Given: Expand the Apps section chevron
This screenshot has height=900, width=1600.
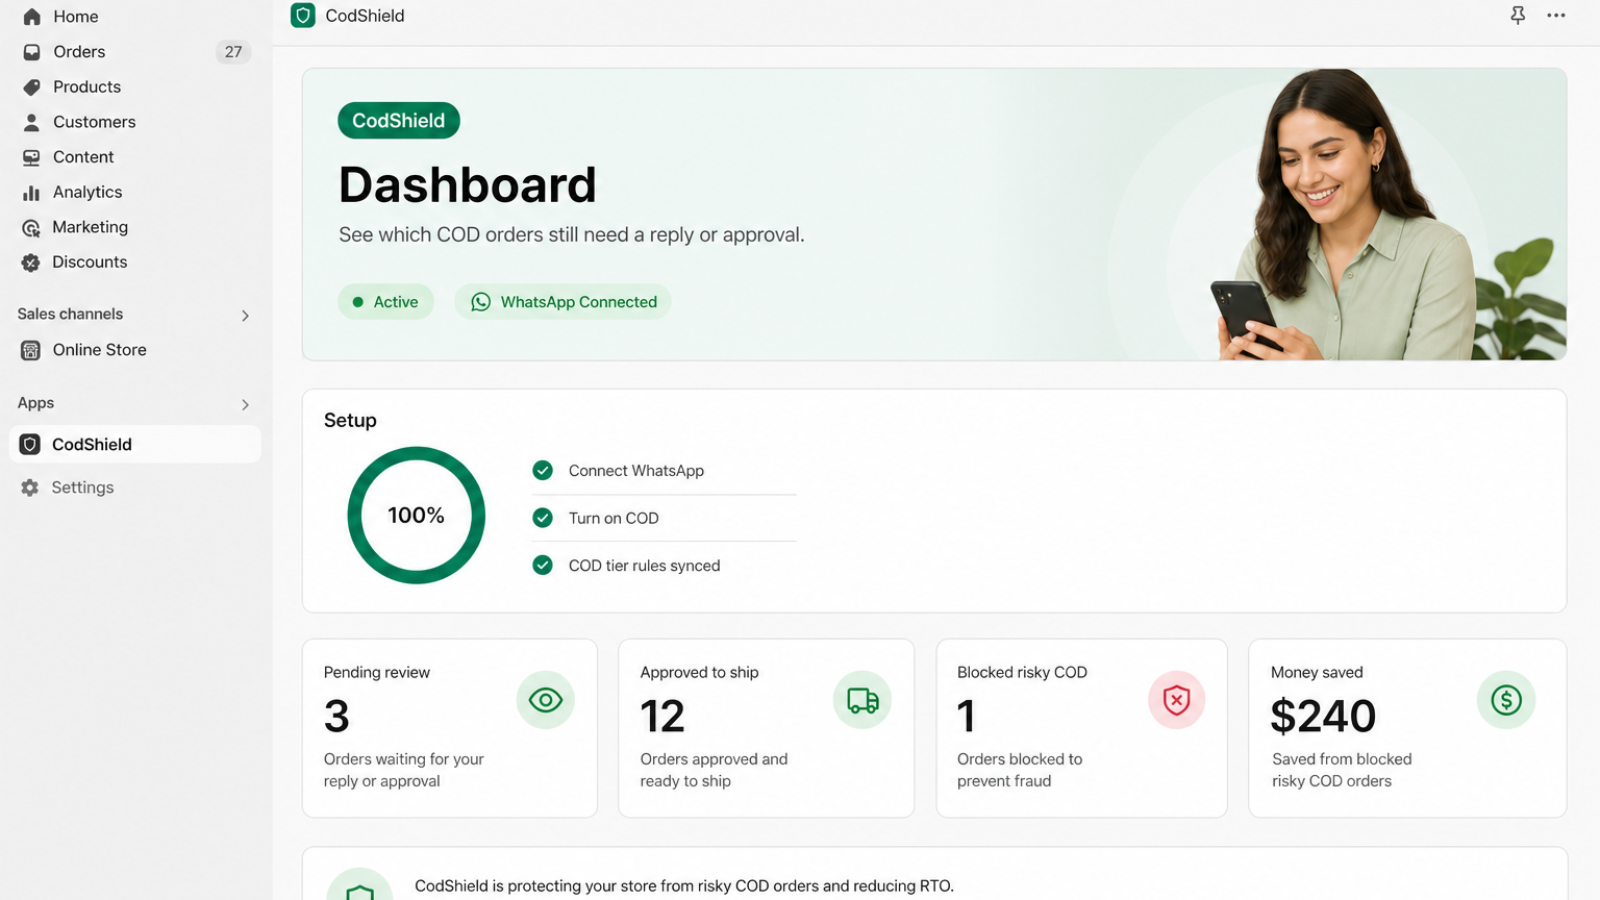Looking at the screenshot, I should [245, 404].
